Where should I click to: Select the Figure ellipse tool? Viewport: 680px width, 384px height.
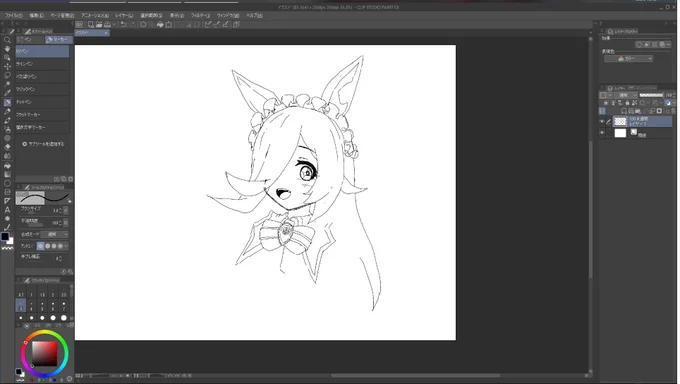7,183
